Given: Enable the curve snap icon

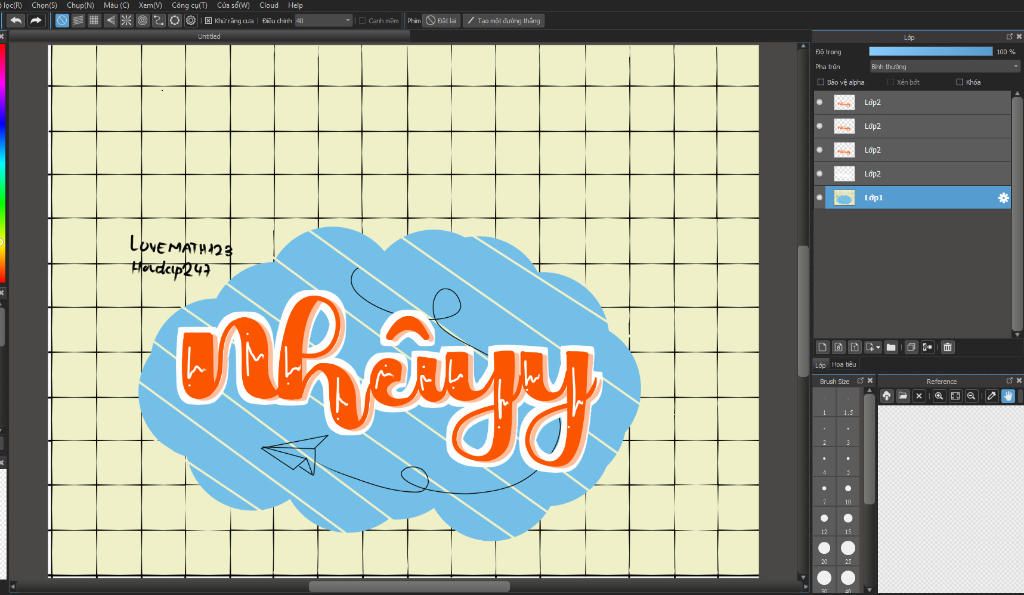Looking at the screenshot, I should pos(159,21).
